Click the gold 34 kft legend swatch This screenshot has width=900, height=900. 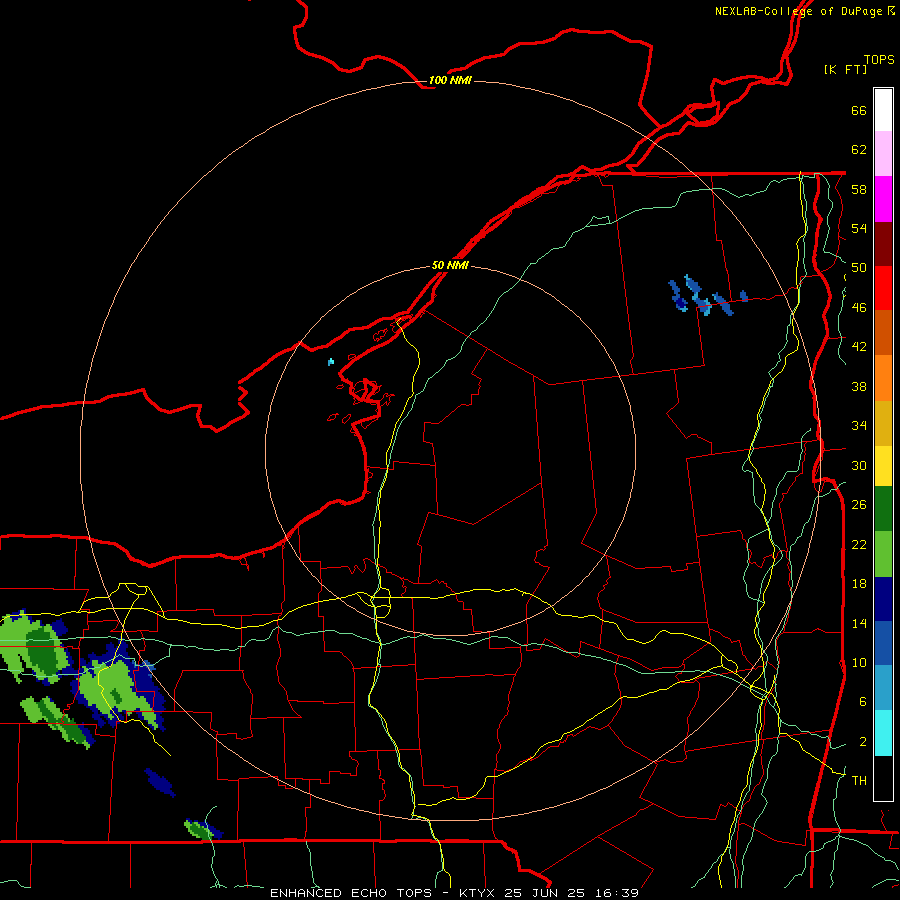point(883,424)
